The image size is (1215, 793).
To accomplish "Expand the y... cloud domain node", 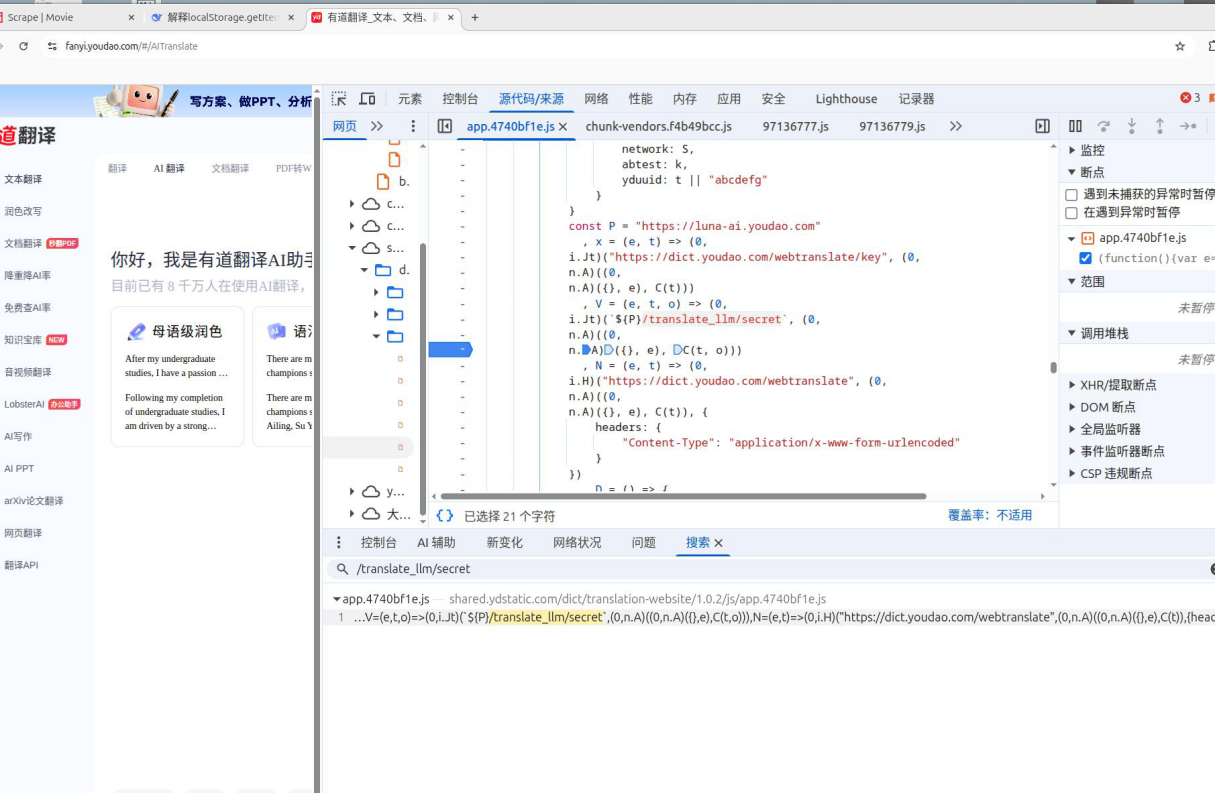I will 352,492.
